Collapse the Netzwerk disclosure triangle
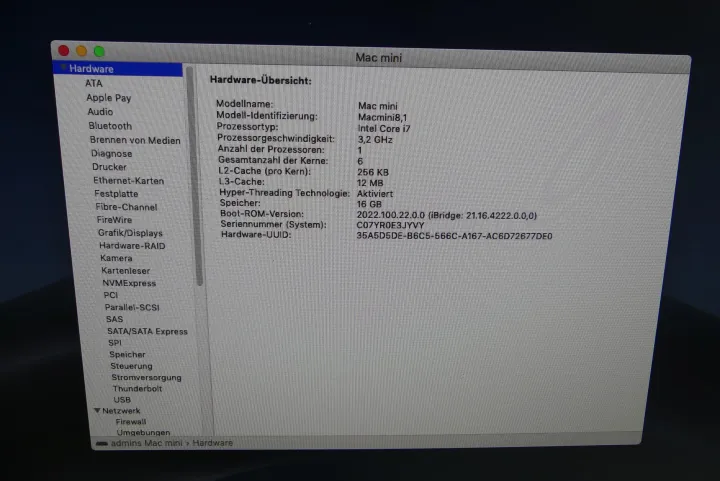 coord(97,410)
